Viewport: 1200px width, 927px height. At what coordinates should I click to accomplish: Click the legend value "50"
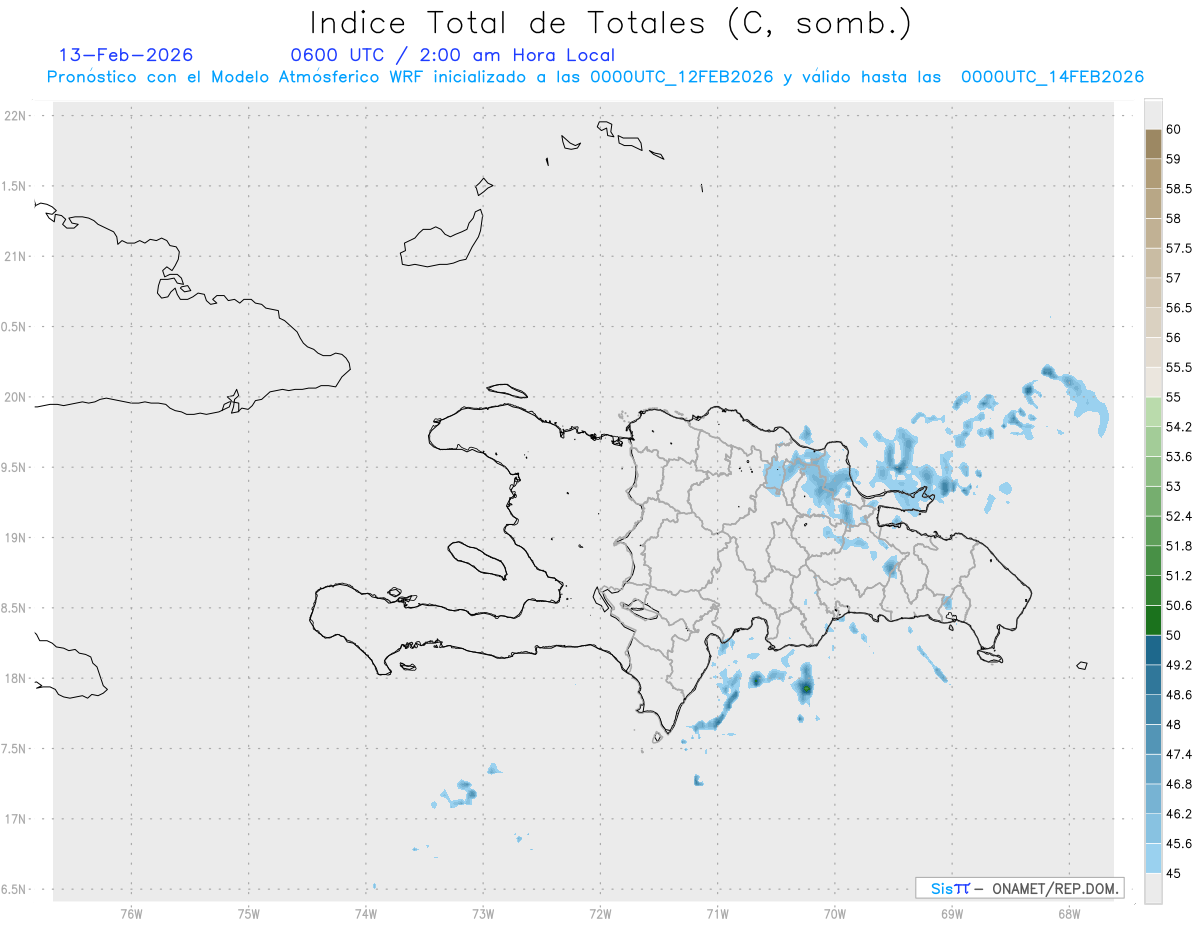click(1173, 635)
